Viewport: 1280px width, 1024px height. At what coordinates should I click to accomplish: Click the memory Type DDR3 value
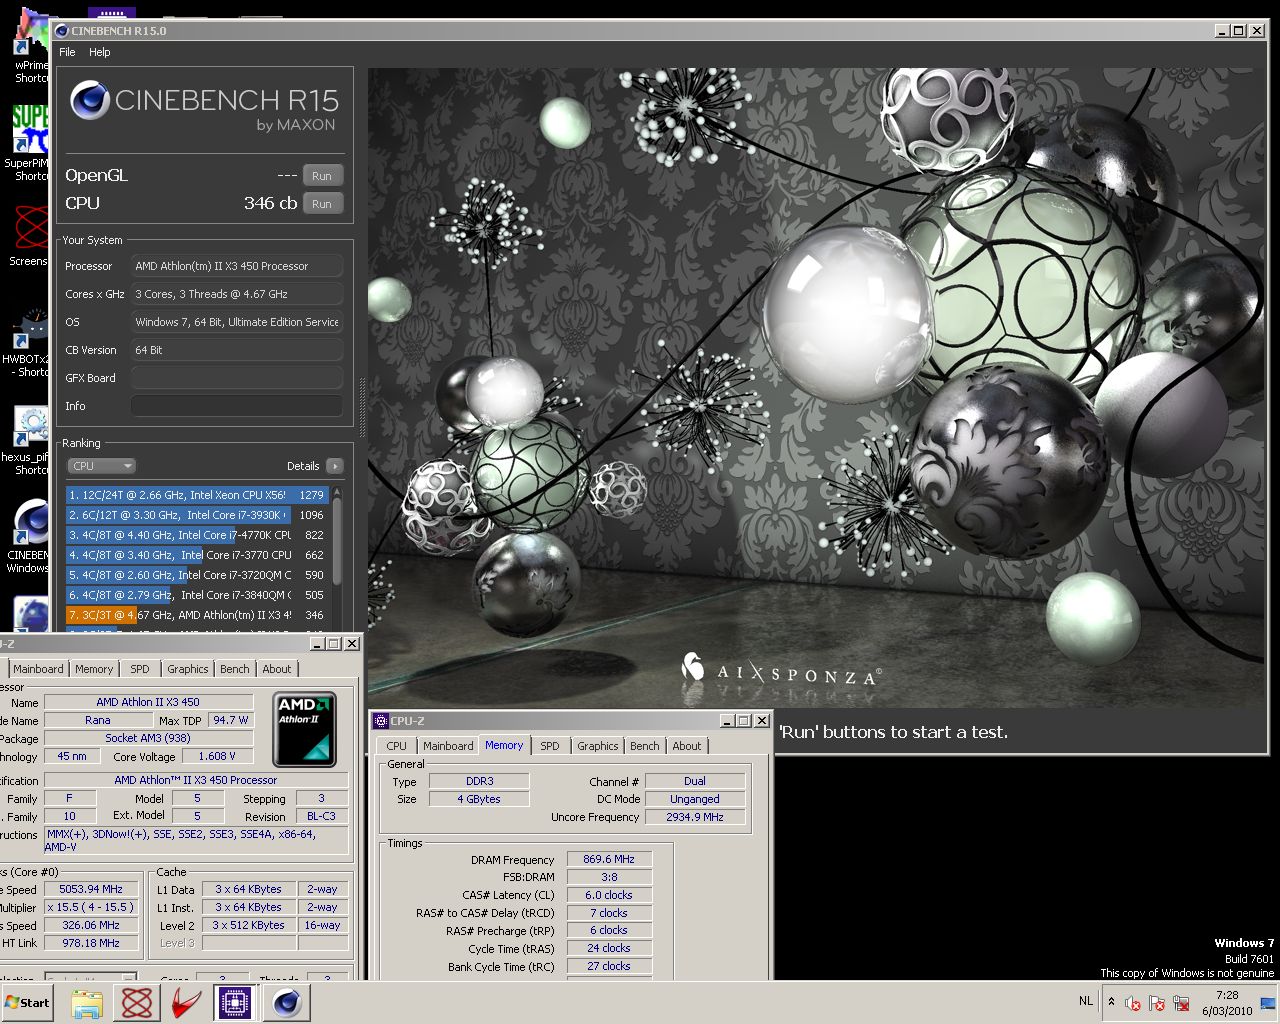[480, 781]
